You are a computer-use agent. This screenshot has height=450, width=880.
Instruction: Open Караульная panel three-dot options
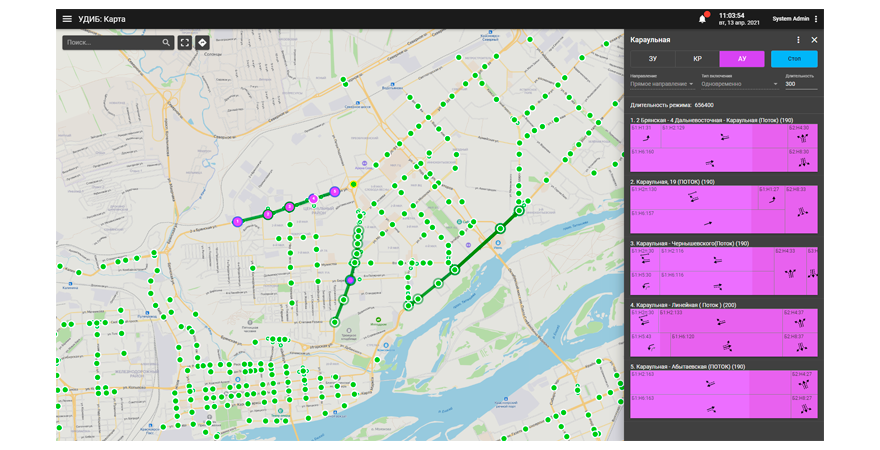pos(798,40)
